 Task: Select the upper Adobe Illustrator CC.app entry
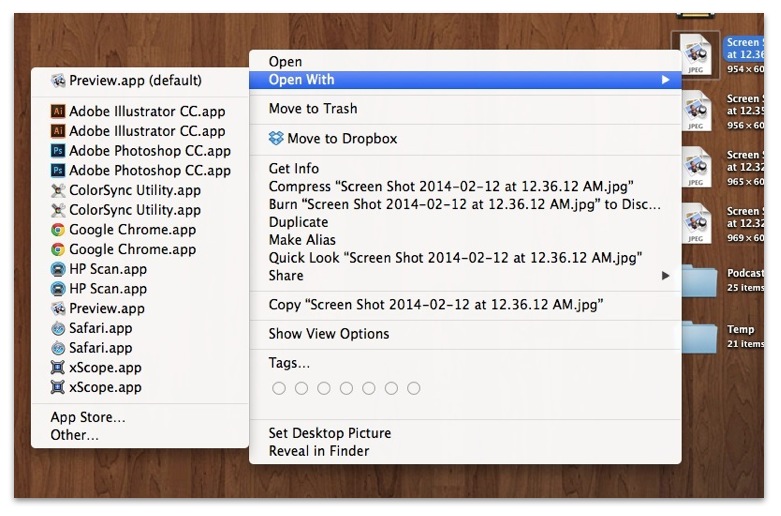[139, 111]
